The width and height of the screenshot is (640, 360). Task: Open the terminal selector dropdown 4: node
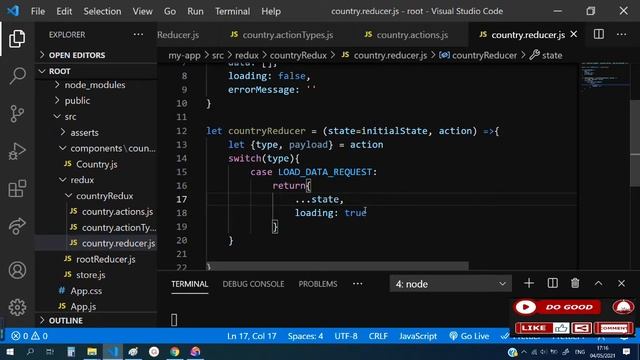(451, 284)
